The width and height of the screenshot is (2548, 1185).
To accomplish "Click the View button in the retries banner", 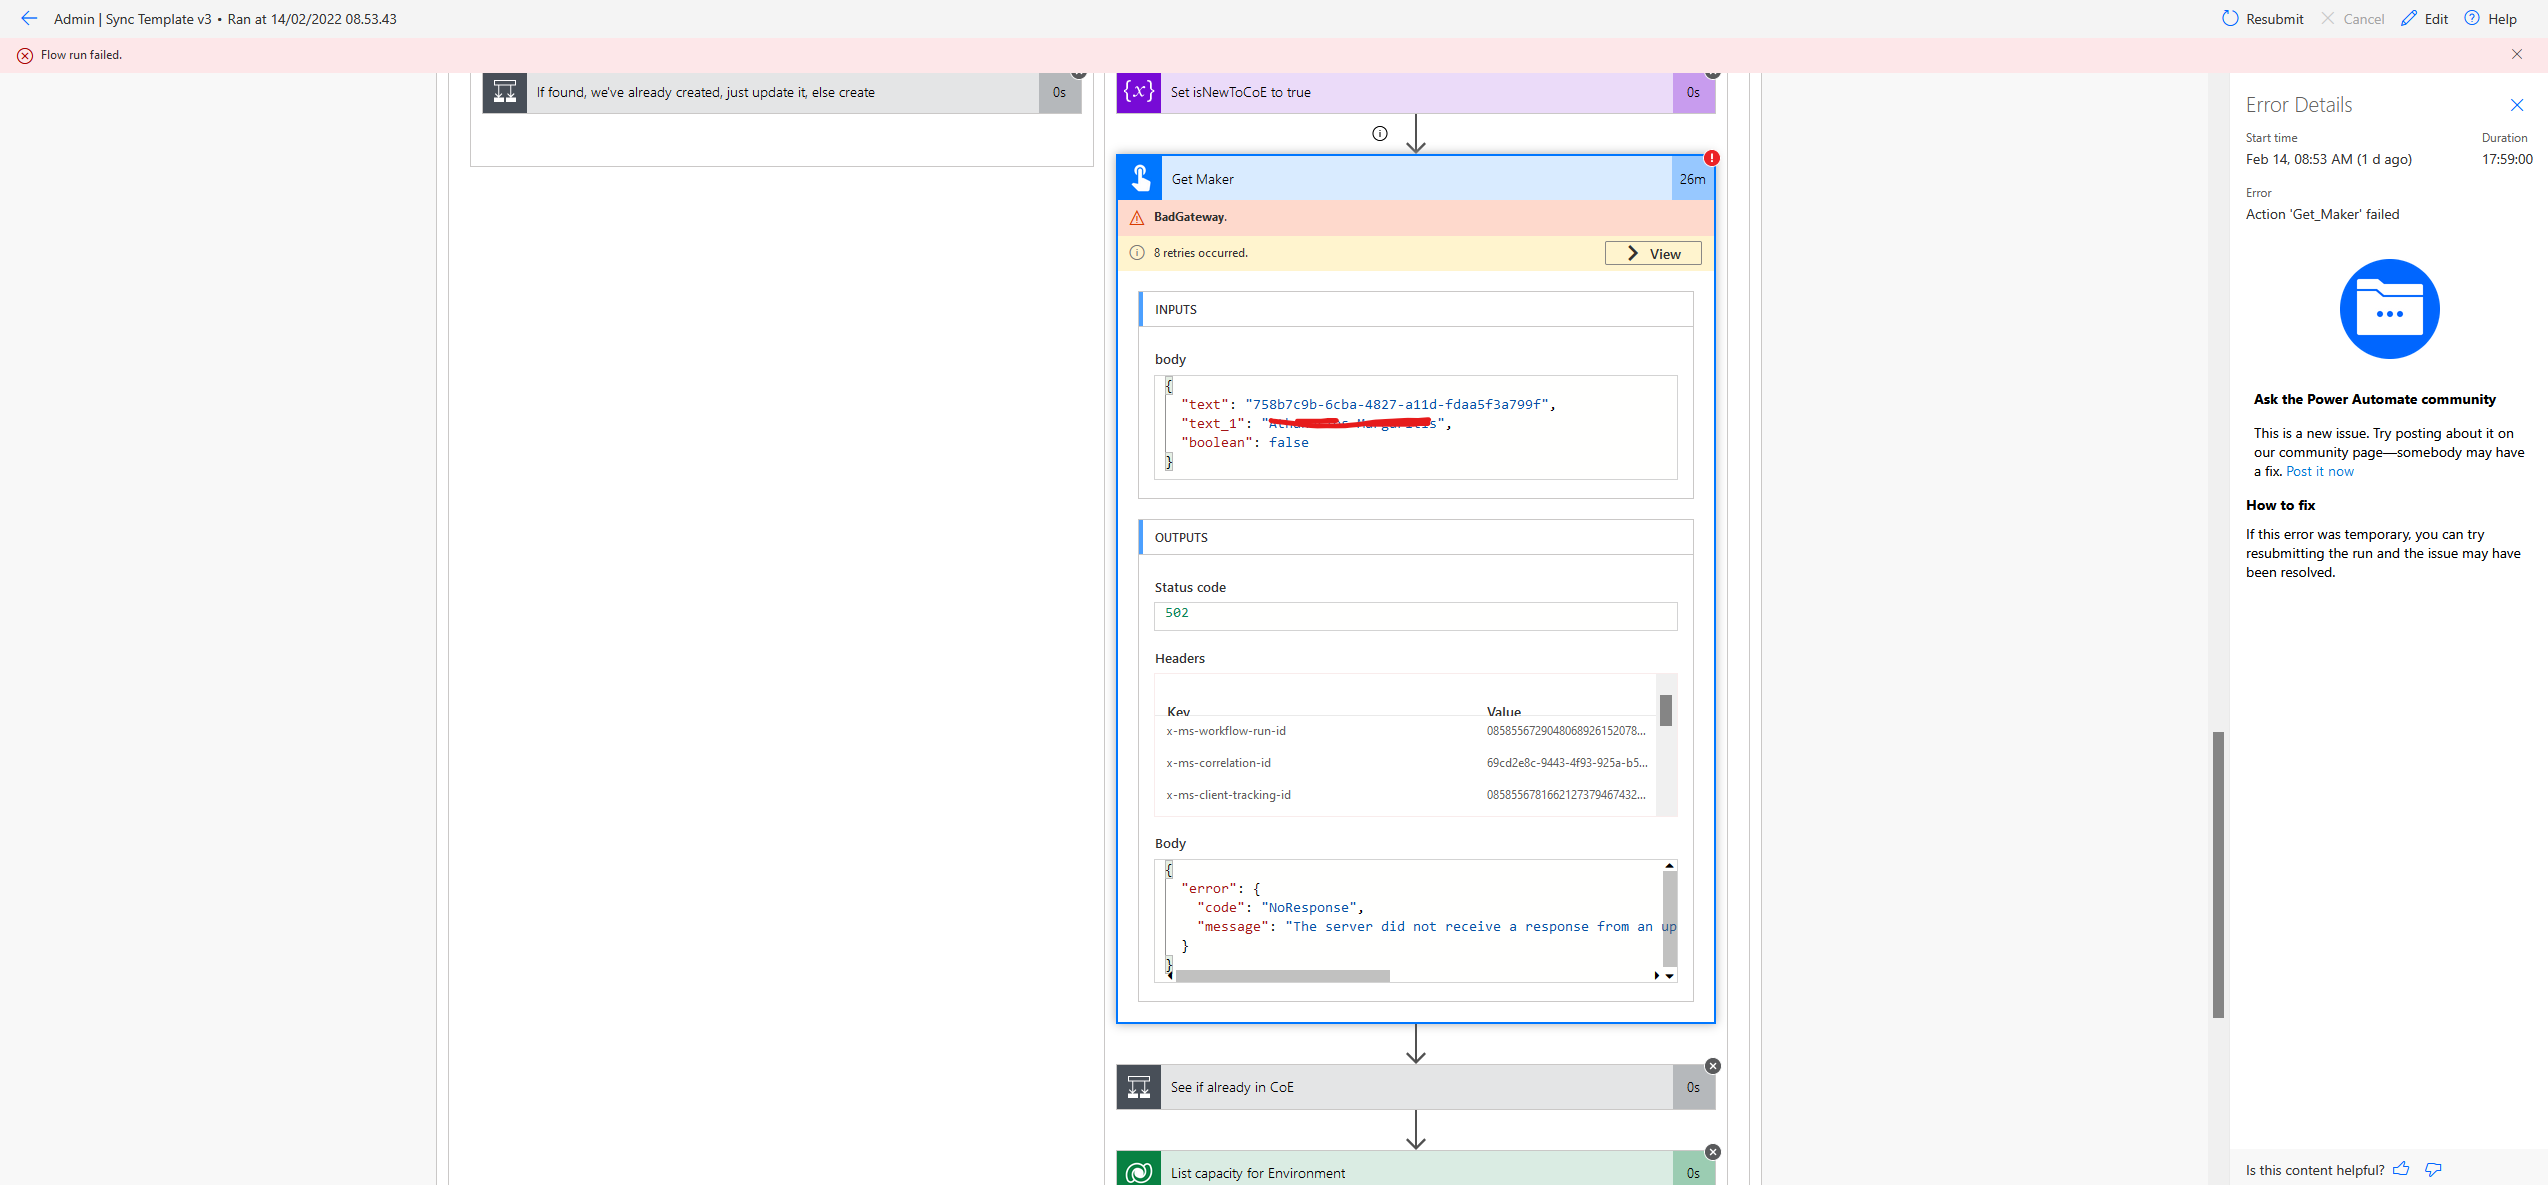I will (x=1653, y=253).
